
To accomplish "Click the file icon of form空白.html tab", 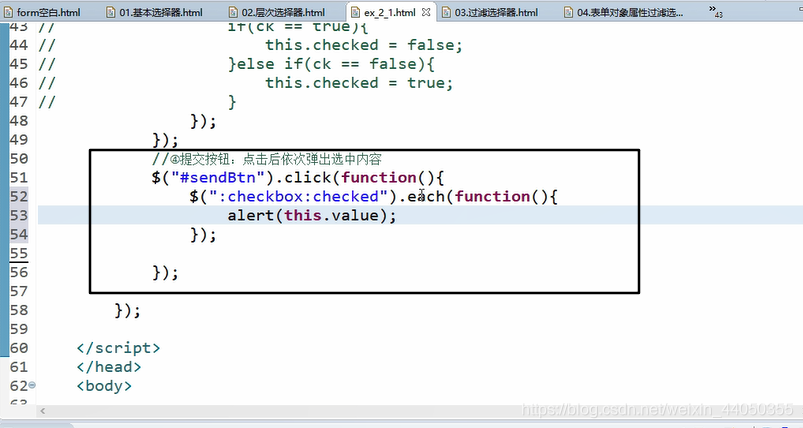I will click(x=8, y=12).
